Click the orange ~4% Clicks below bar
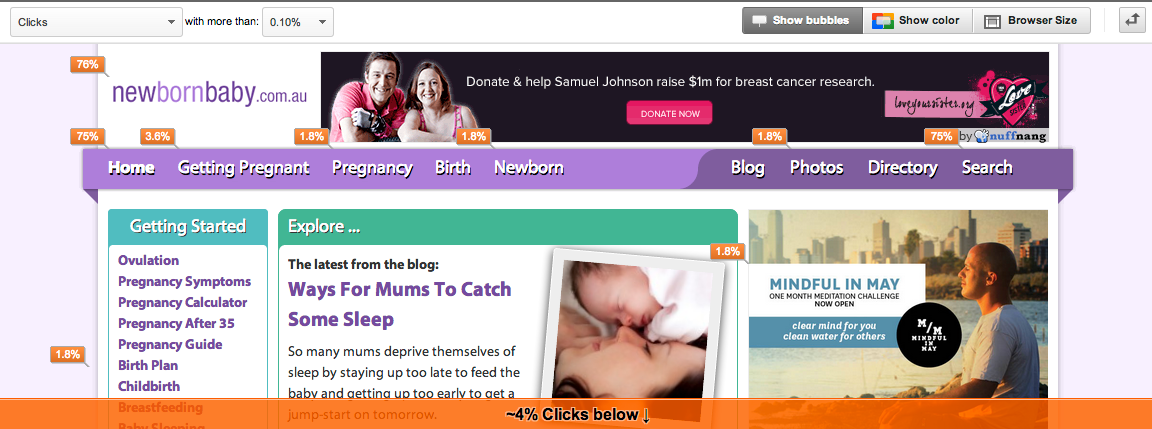Viewport: 1152px width, 429px height. click(x=576, y=414)
